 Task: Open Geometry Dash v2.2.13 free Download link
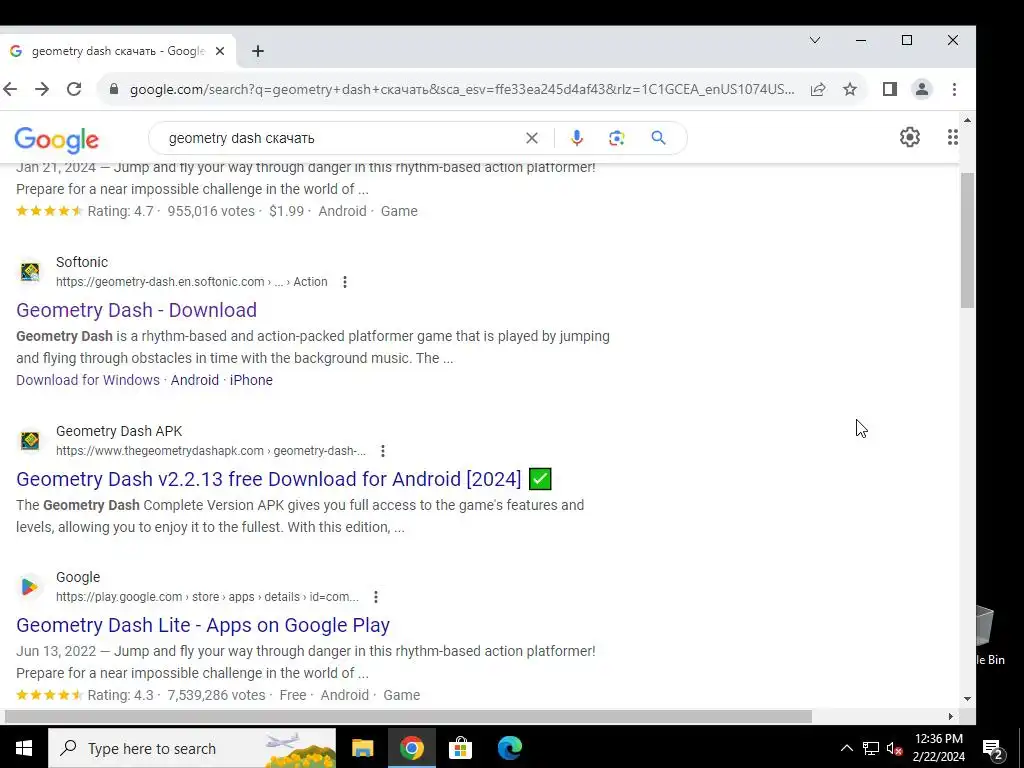click(x=284, y=479)
